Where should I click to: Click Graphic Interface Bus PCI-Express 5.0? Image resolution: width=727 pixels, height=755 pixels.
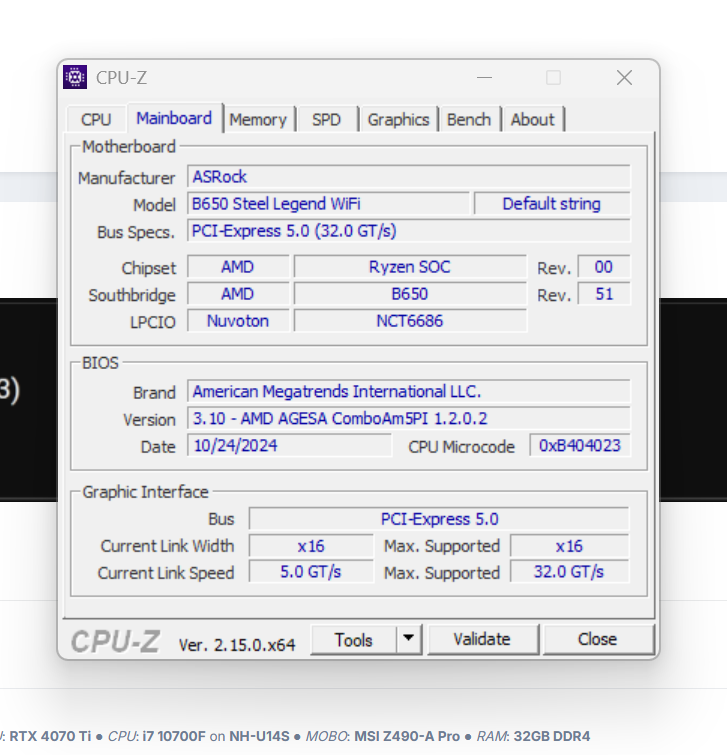click(x=439, y=519)
